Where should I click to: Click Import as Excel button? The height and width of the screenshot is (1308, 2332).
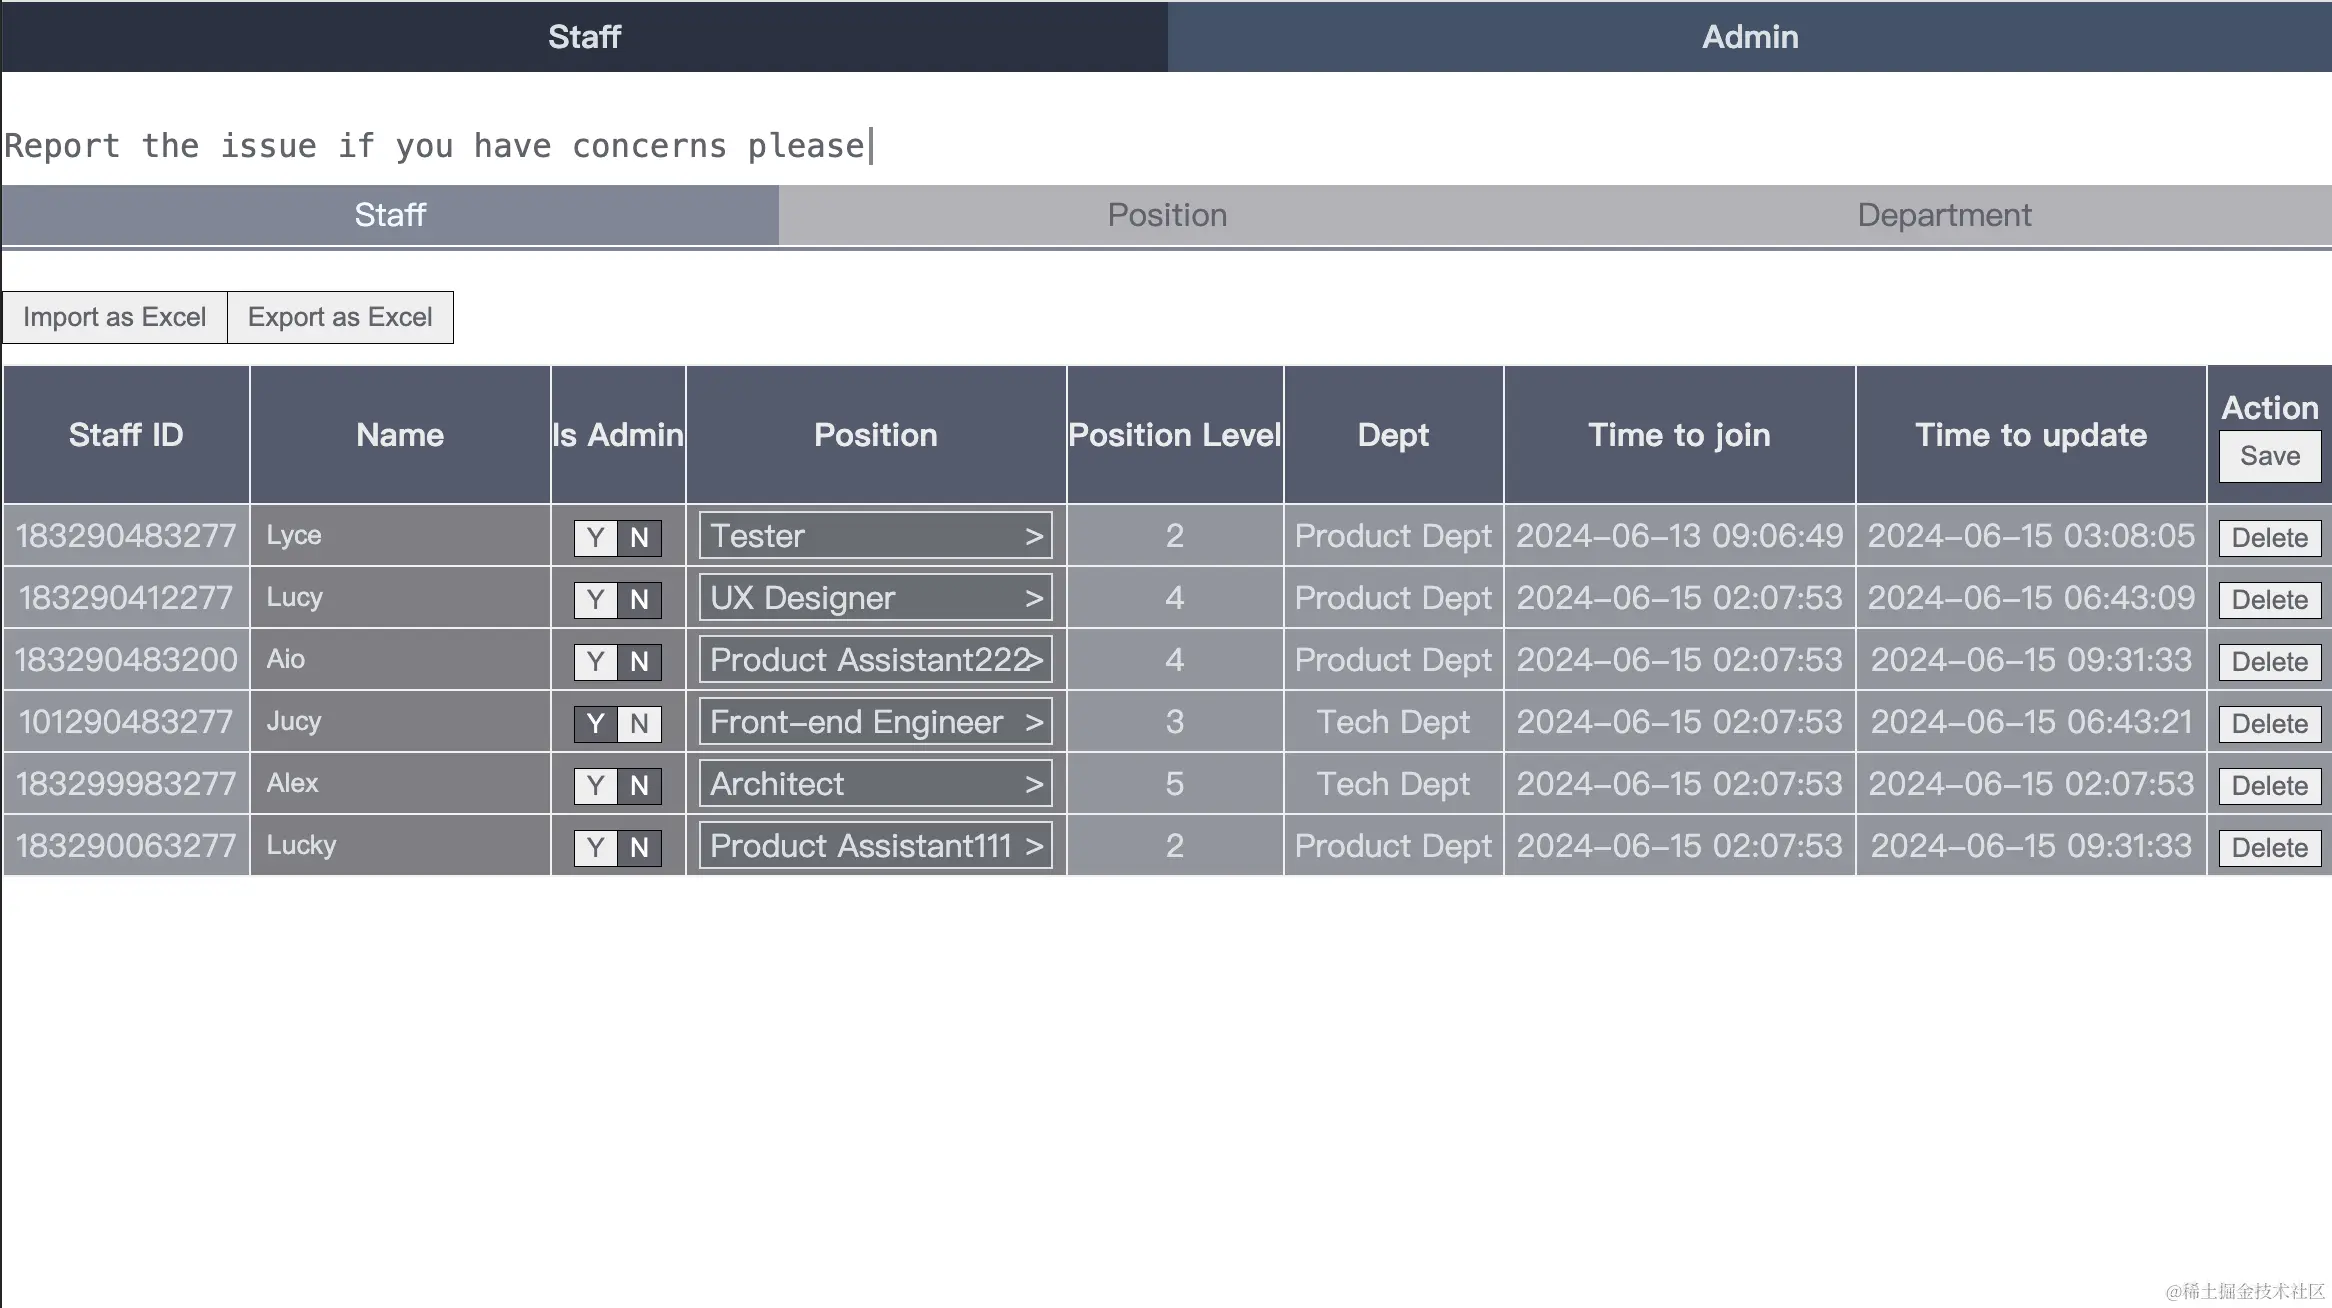pyautogui.click(x=114, y=317)
